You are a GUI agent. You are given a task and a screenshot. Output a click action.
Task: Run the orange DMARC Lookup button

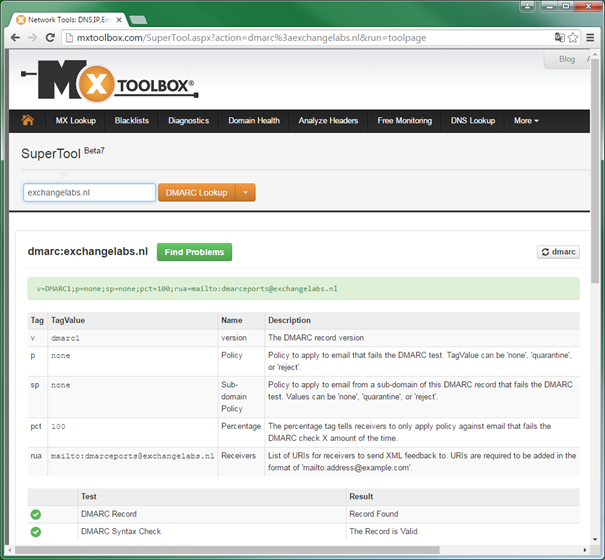[x=196, y=192]
